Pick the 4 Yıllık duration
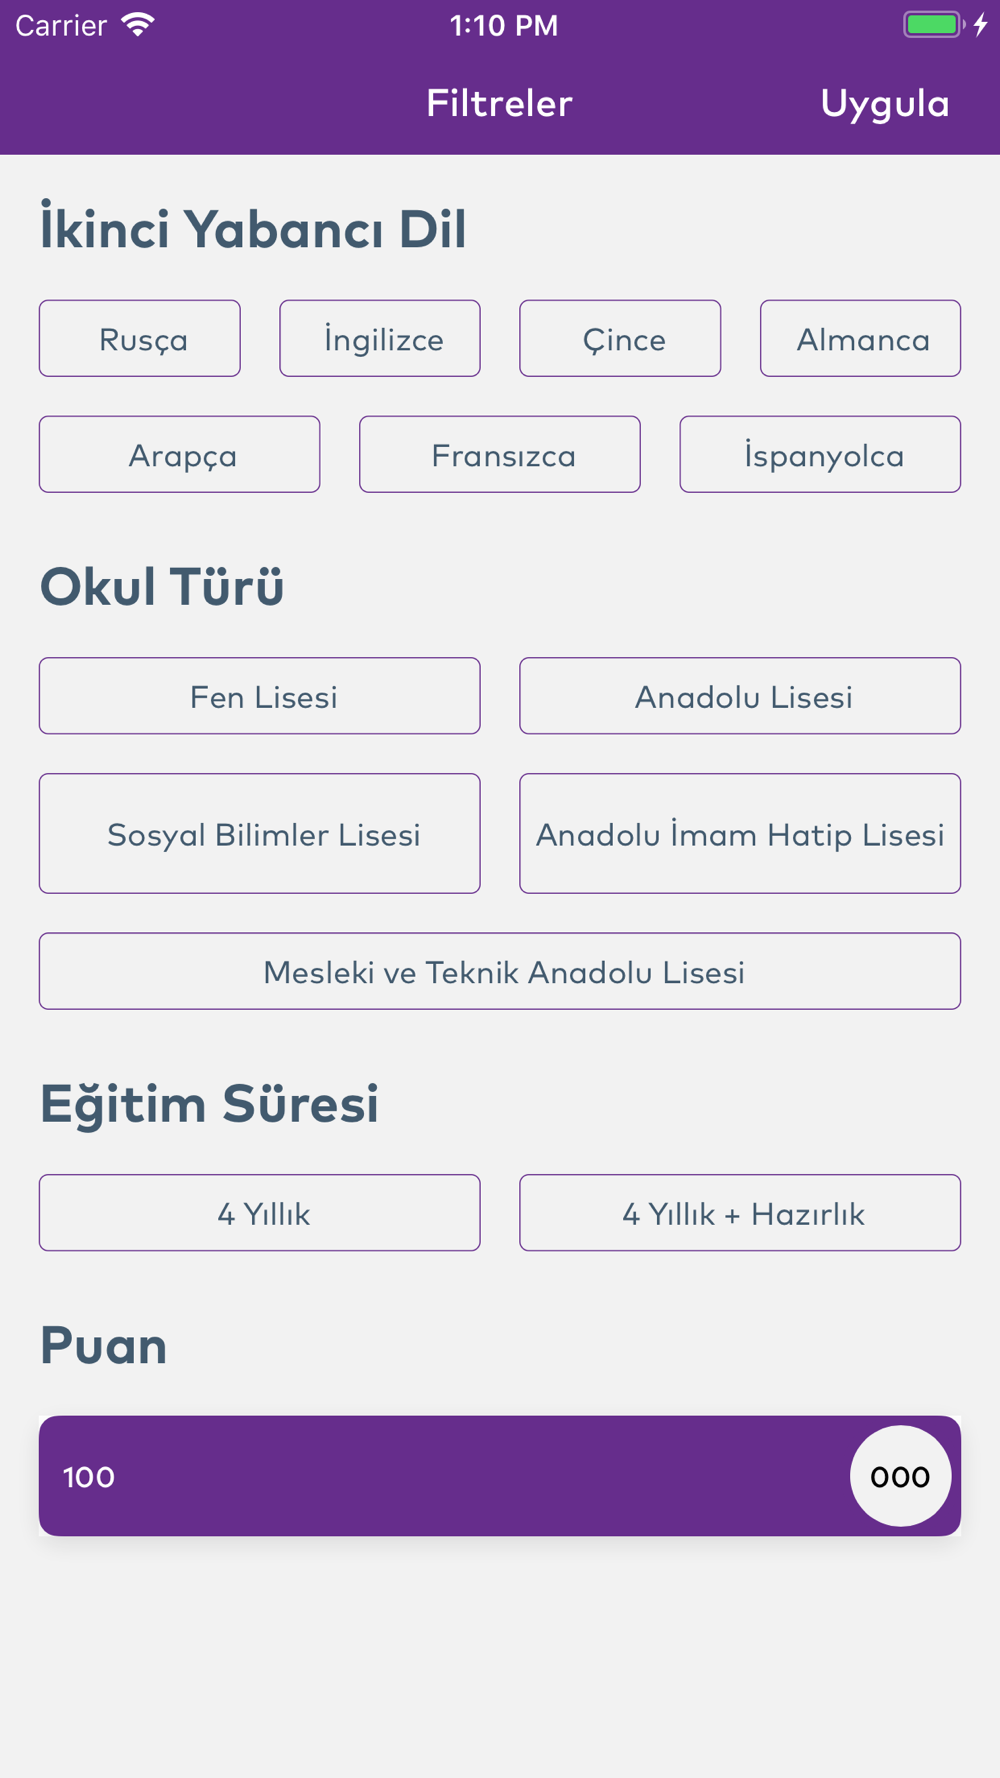 coord(260,1213)
